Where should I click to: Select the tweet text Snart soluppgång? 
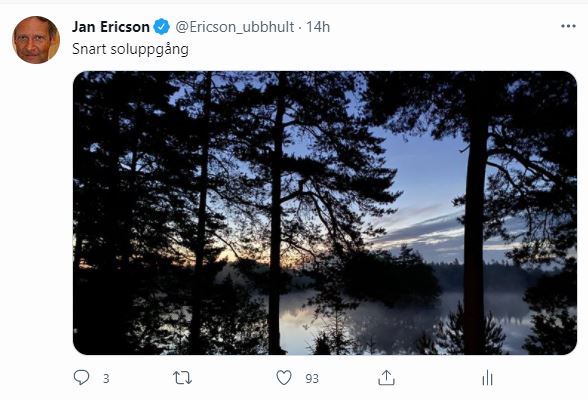(130, 49)
